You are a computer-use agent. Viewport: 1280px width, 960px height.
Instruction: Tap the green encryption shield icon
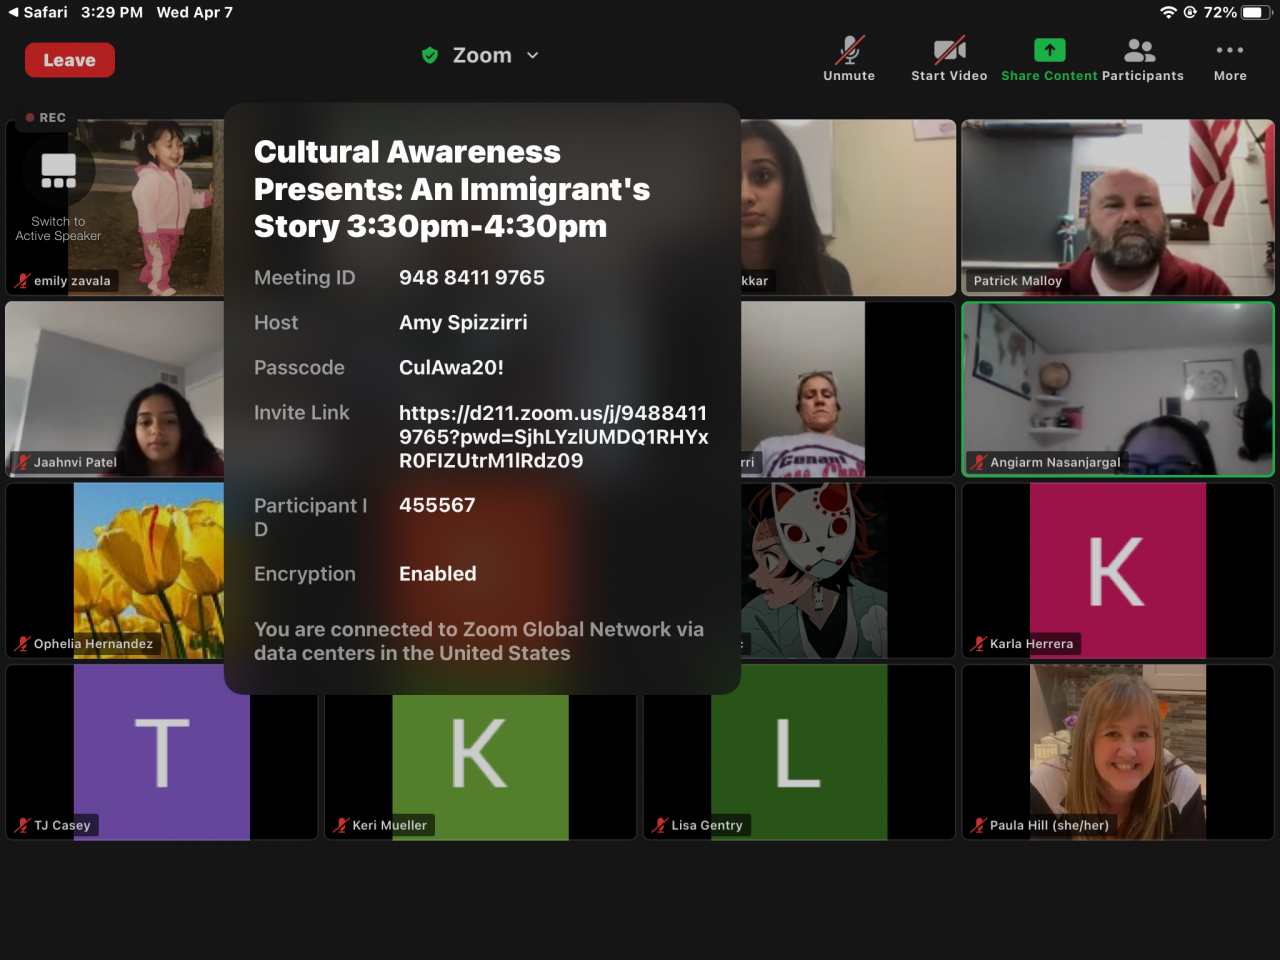430,56
